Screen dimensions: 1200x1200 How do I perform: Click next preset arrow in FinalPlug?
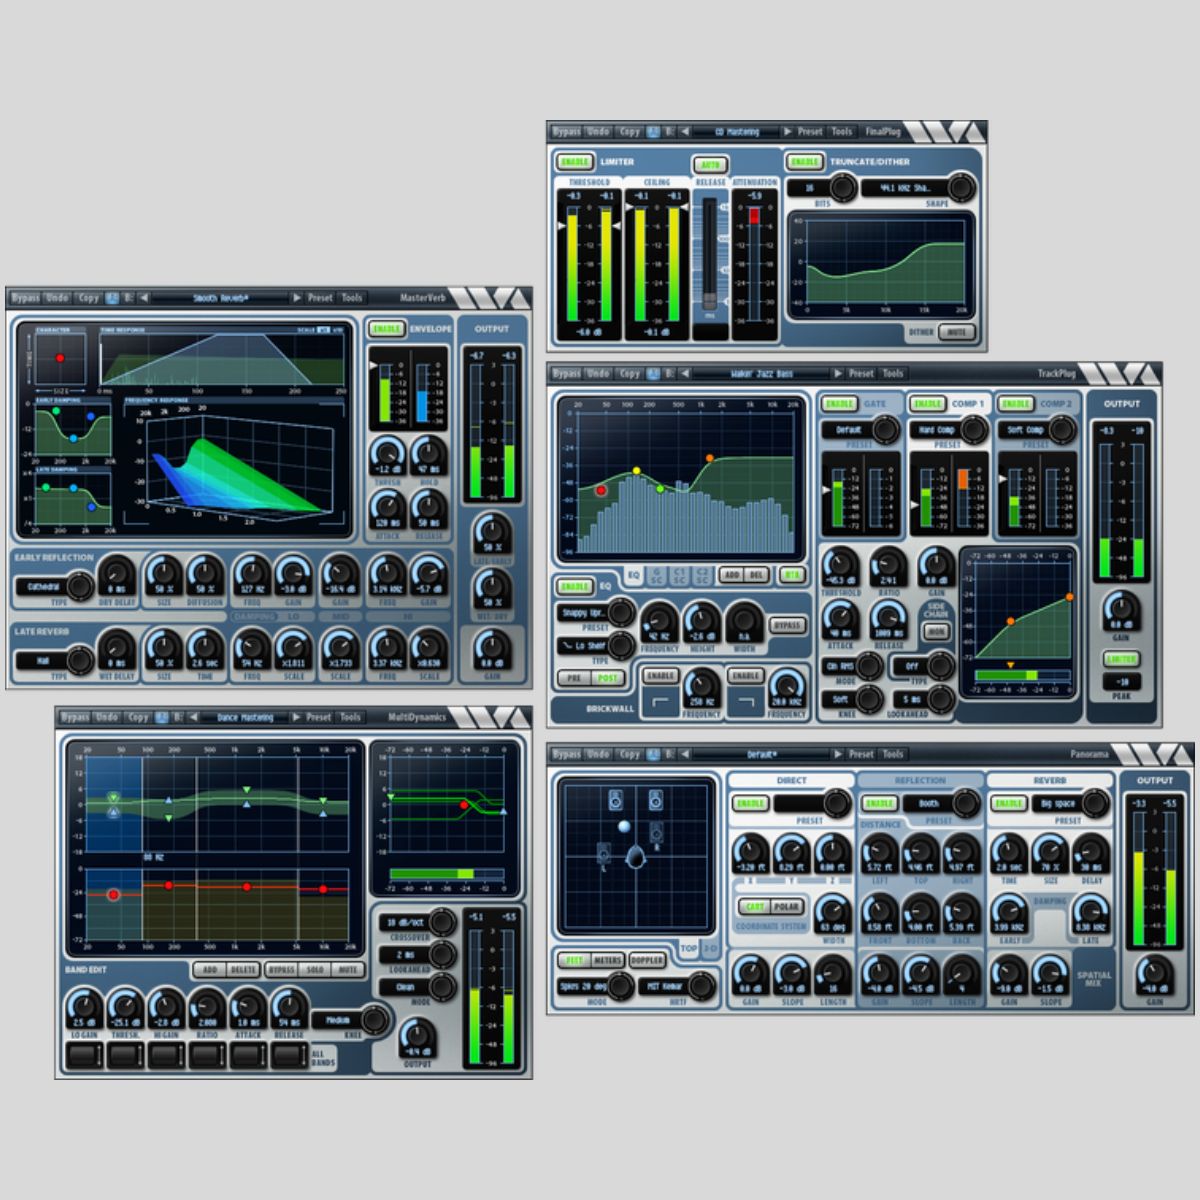[x=787, y=131]
